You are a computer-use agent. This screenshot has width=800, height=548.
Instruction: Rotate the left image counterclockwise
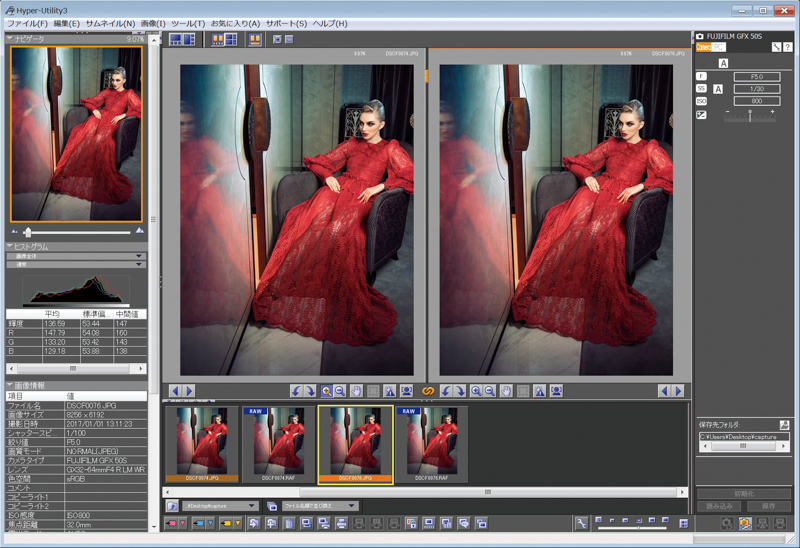295,390
